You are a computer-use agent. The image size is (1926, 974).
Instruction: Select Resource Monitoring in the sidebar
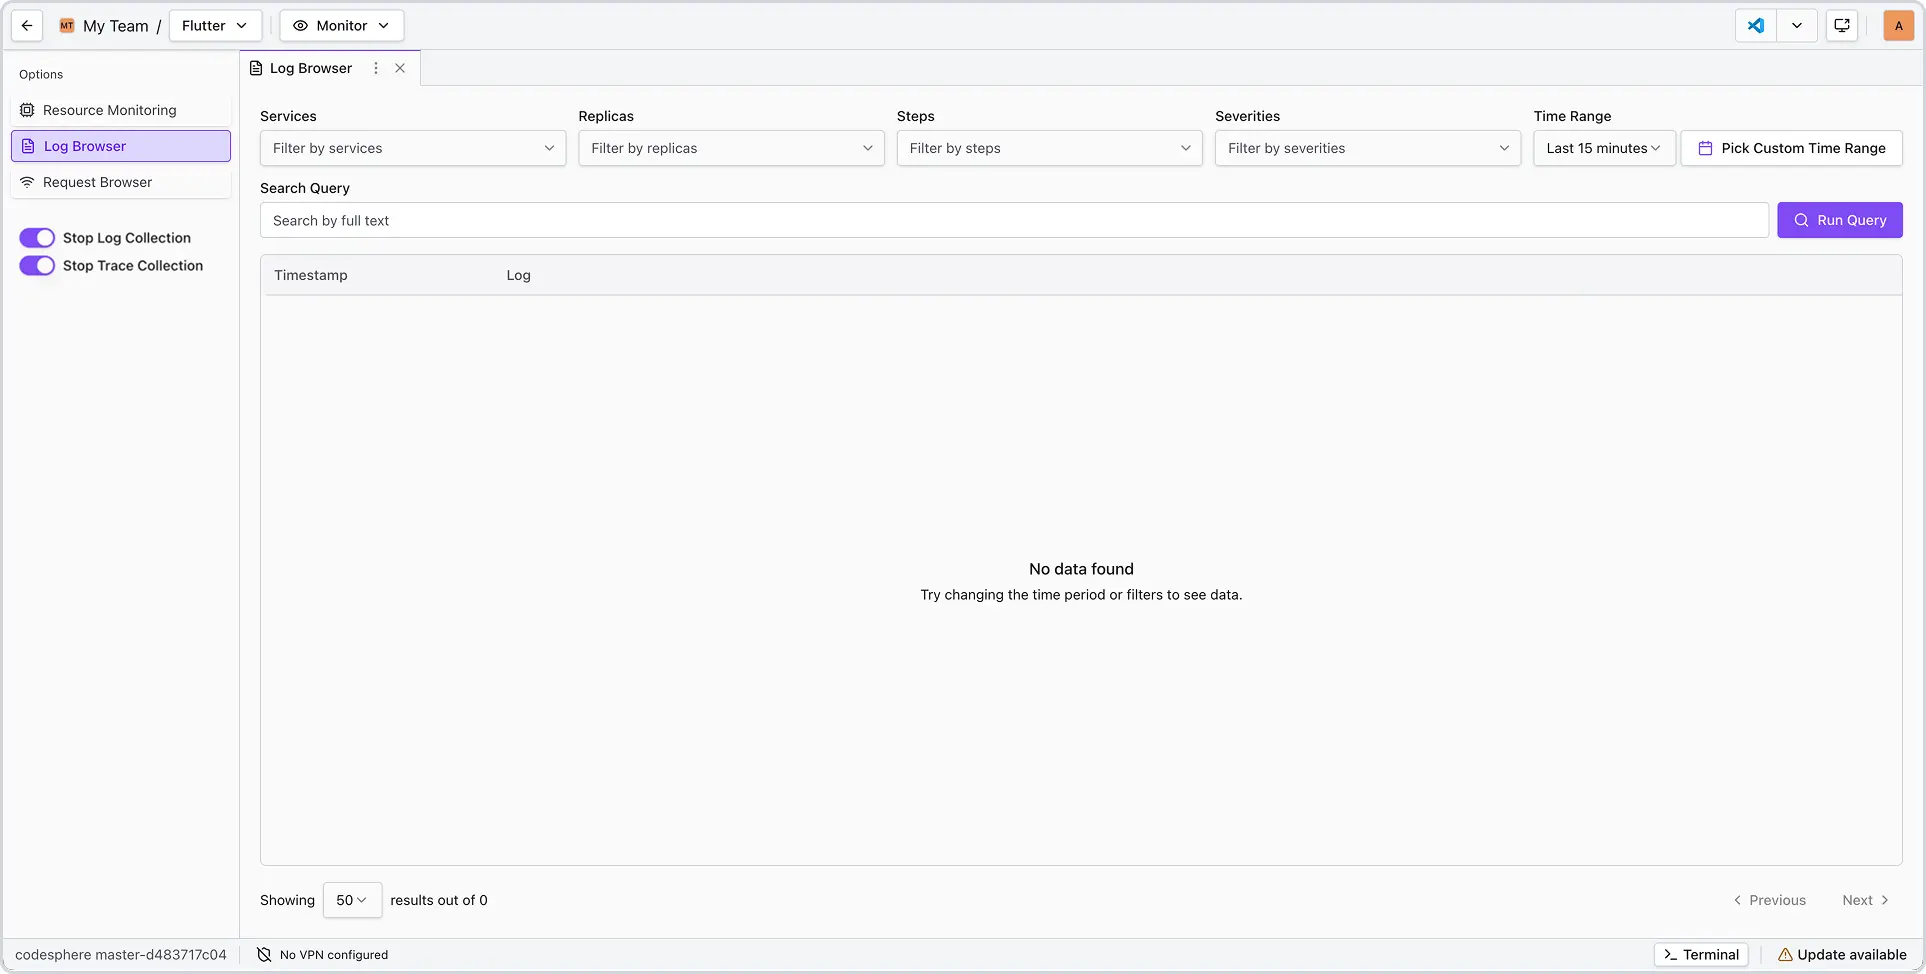pyautogui.click(x=108, y=110)
